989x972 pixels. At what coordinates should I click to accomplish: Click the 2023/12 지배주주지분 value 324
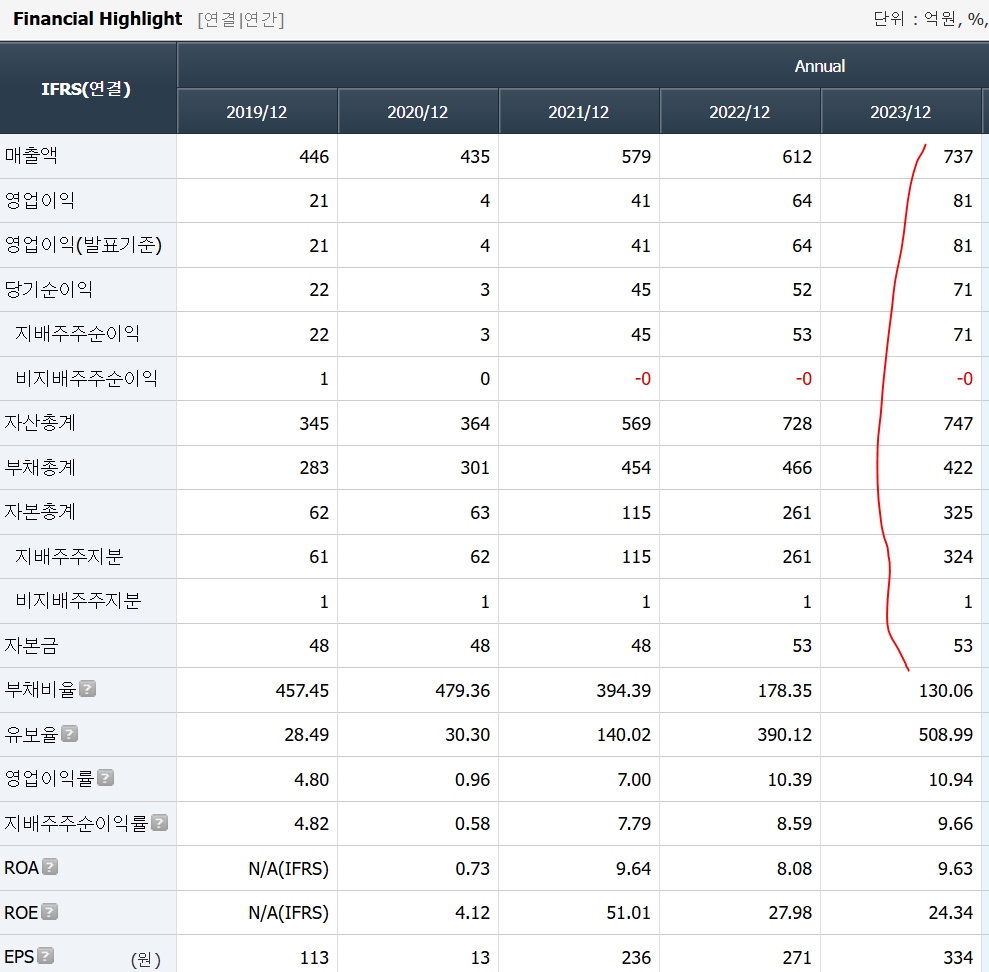[957, 557]
